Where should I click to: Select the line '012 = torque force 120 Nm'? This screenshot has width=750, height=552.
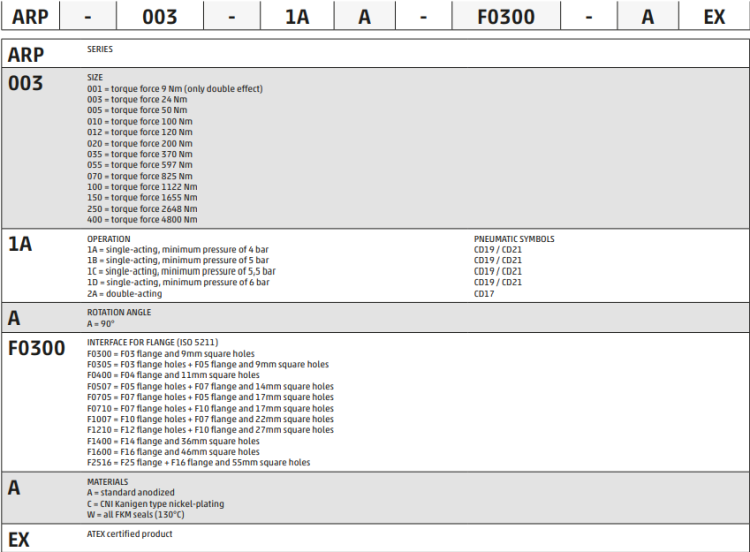(140, 132)
